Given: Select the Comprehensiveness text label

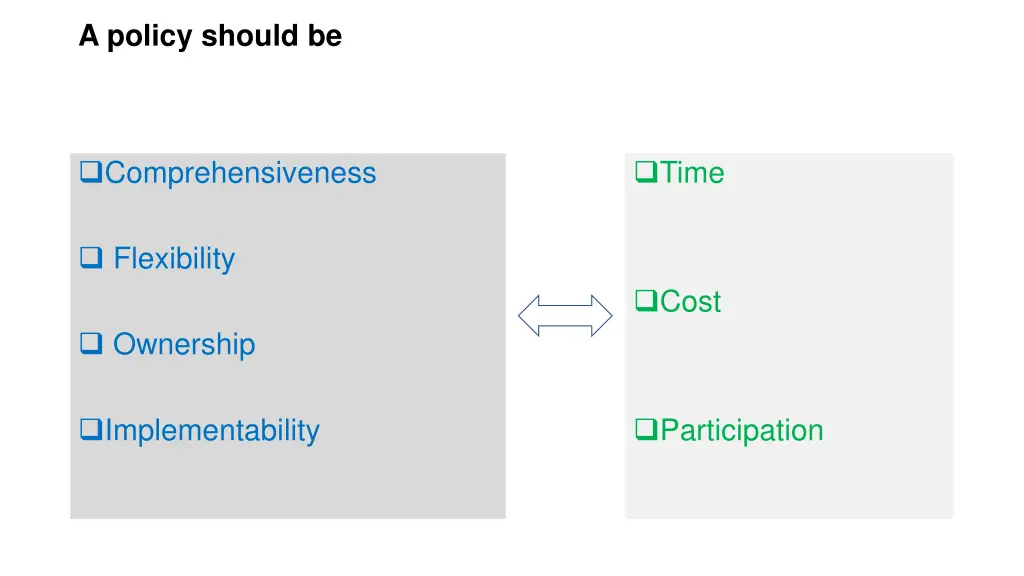Looking at the screenshot, I should 241,173.
